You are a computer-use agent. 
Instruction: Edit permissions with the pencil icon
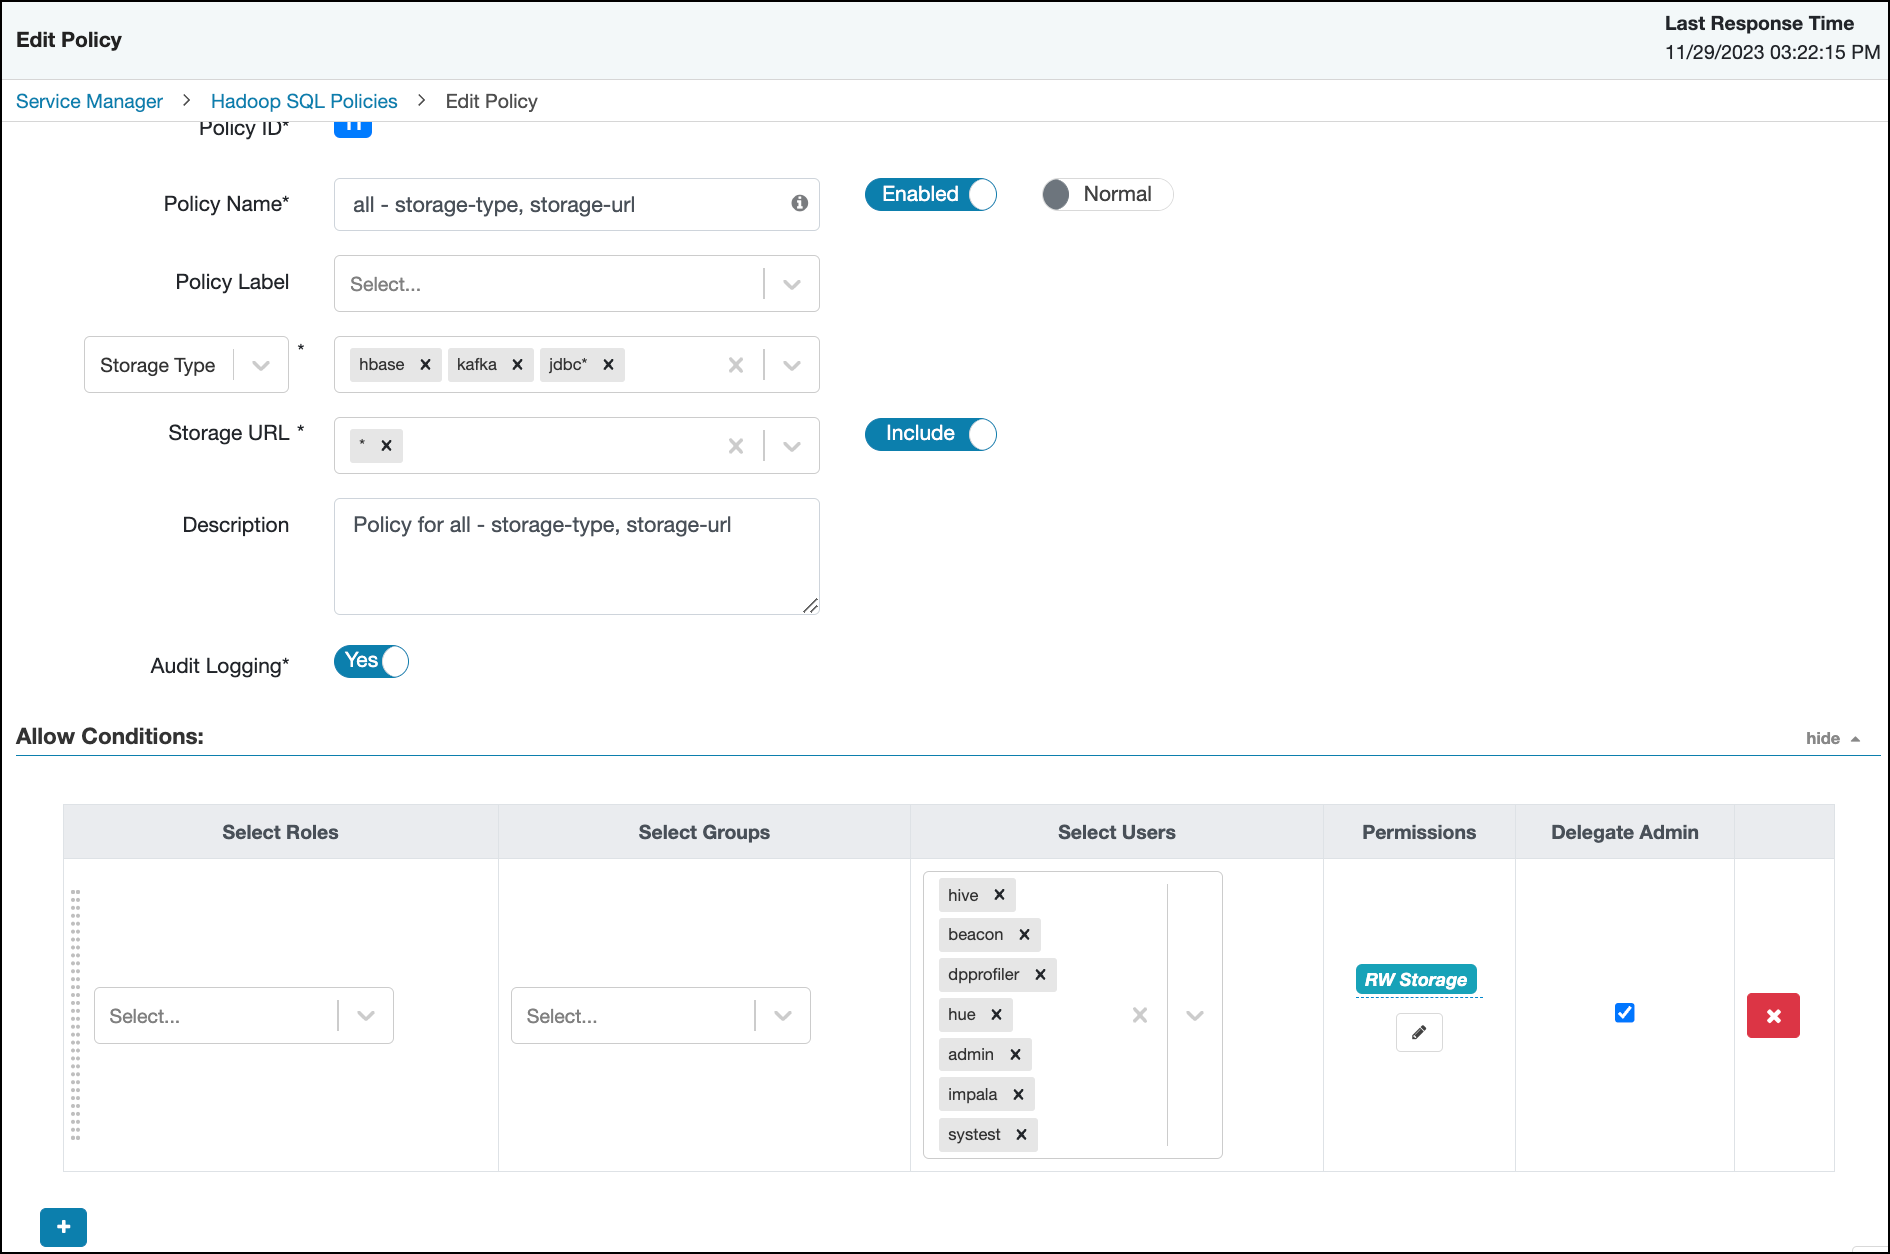1418,1032
